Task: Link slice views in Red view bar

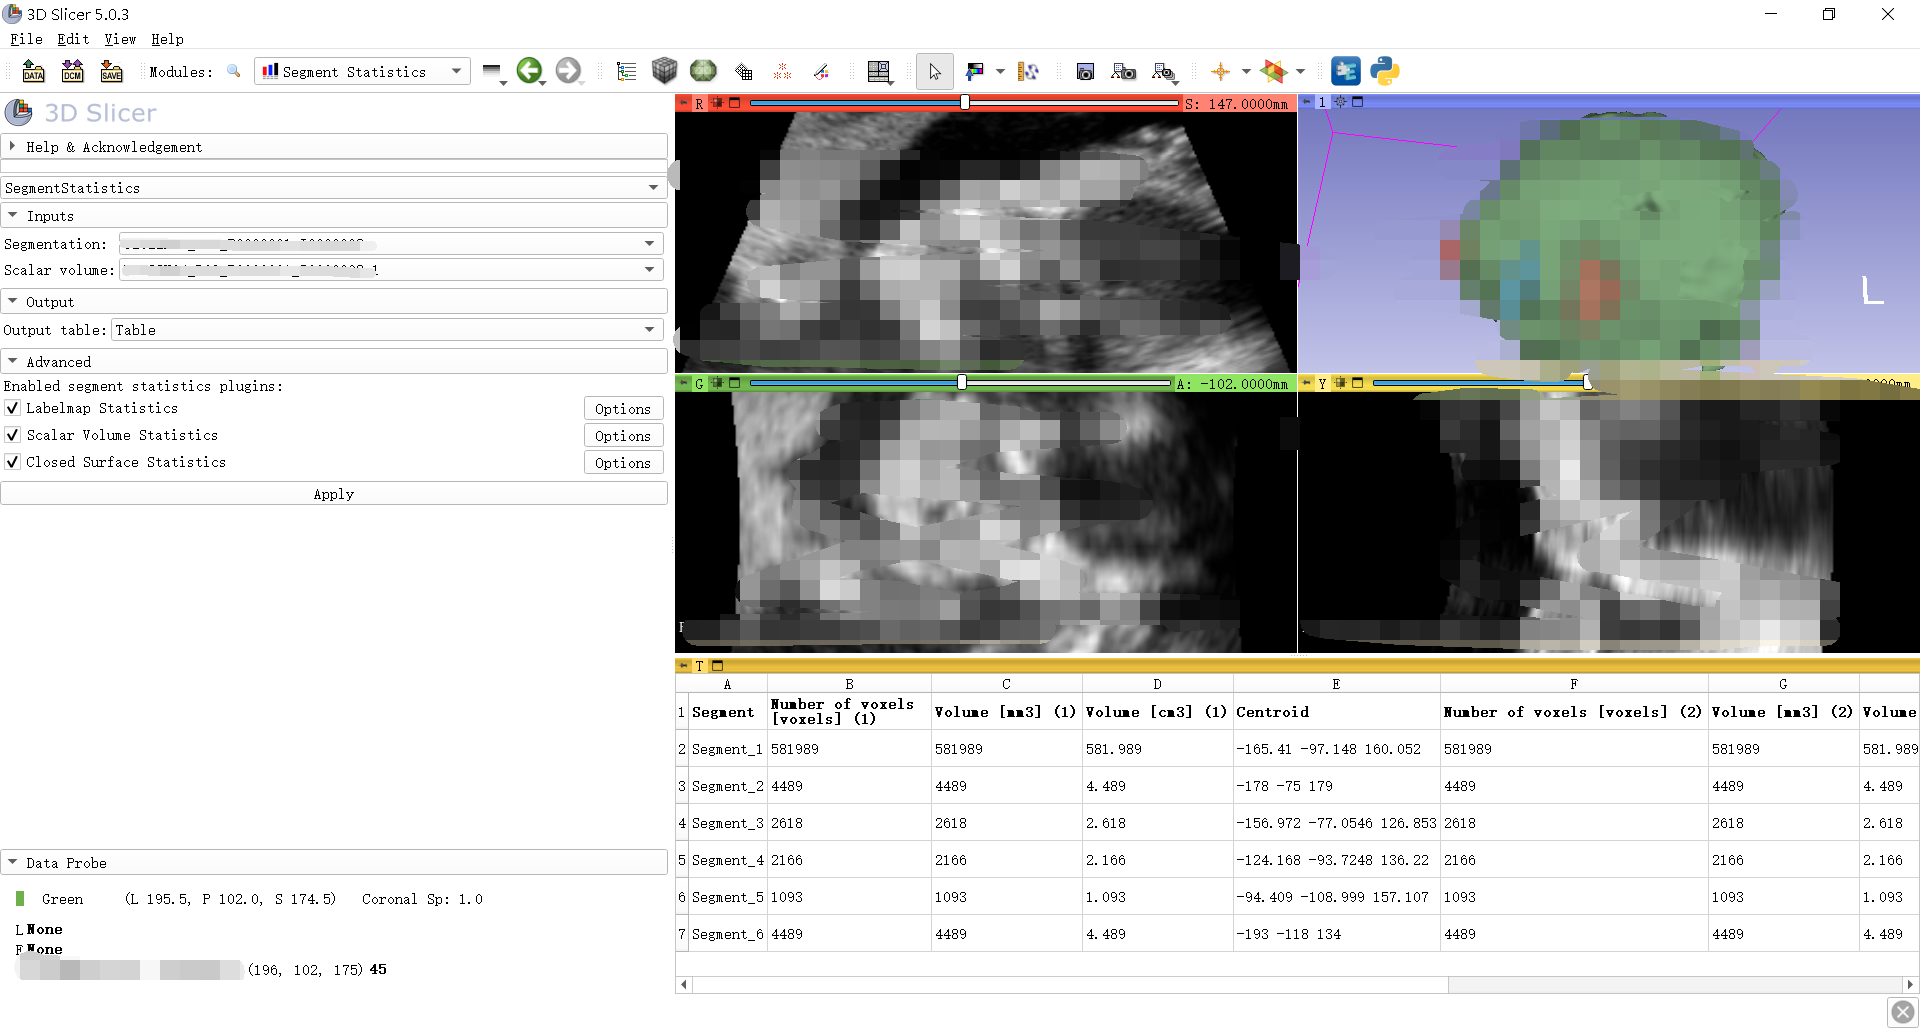Action: [x=717, y=103]
